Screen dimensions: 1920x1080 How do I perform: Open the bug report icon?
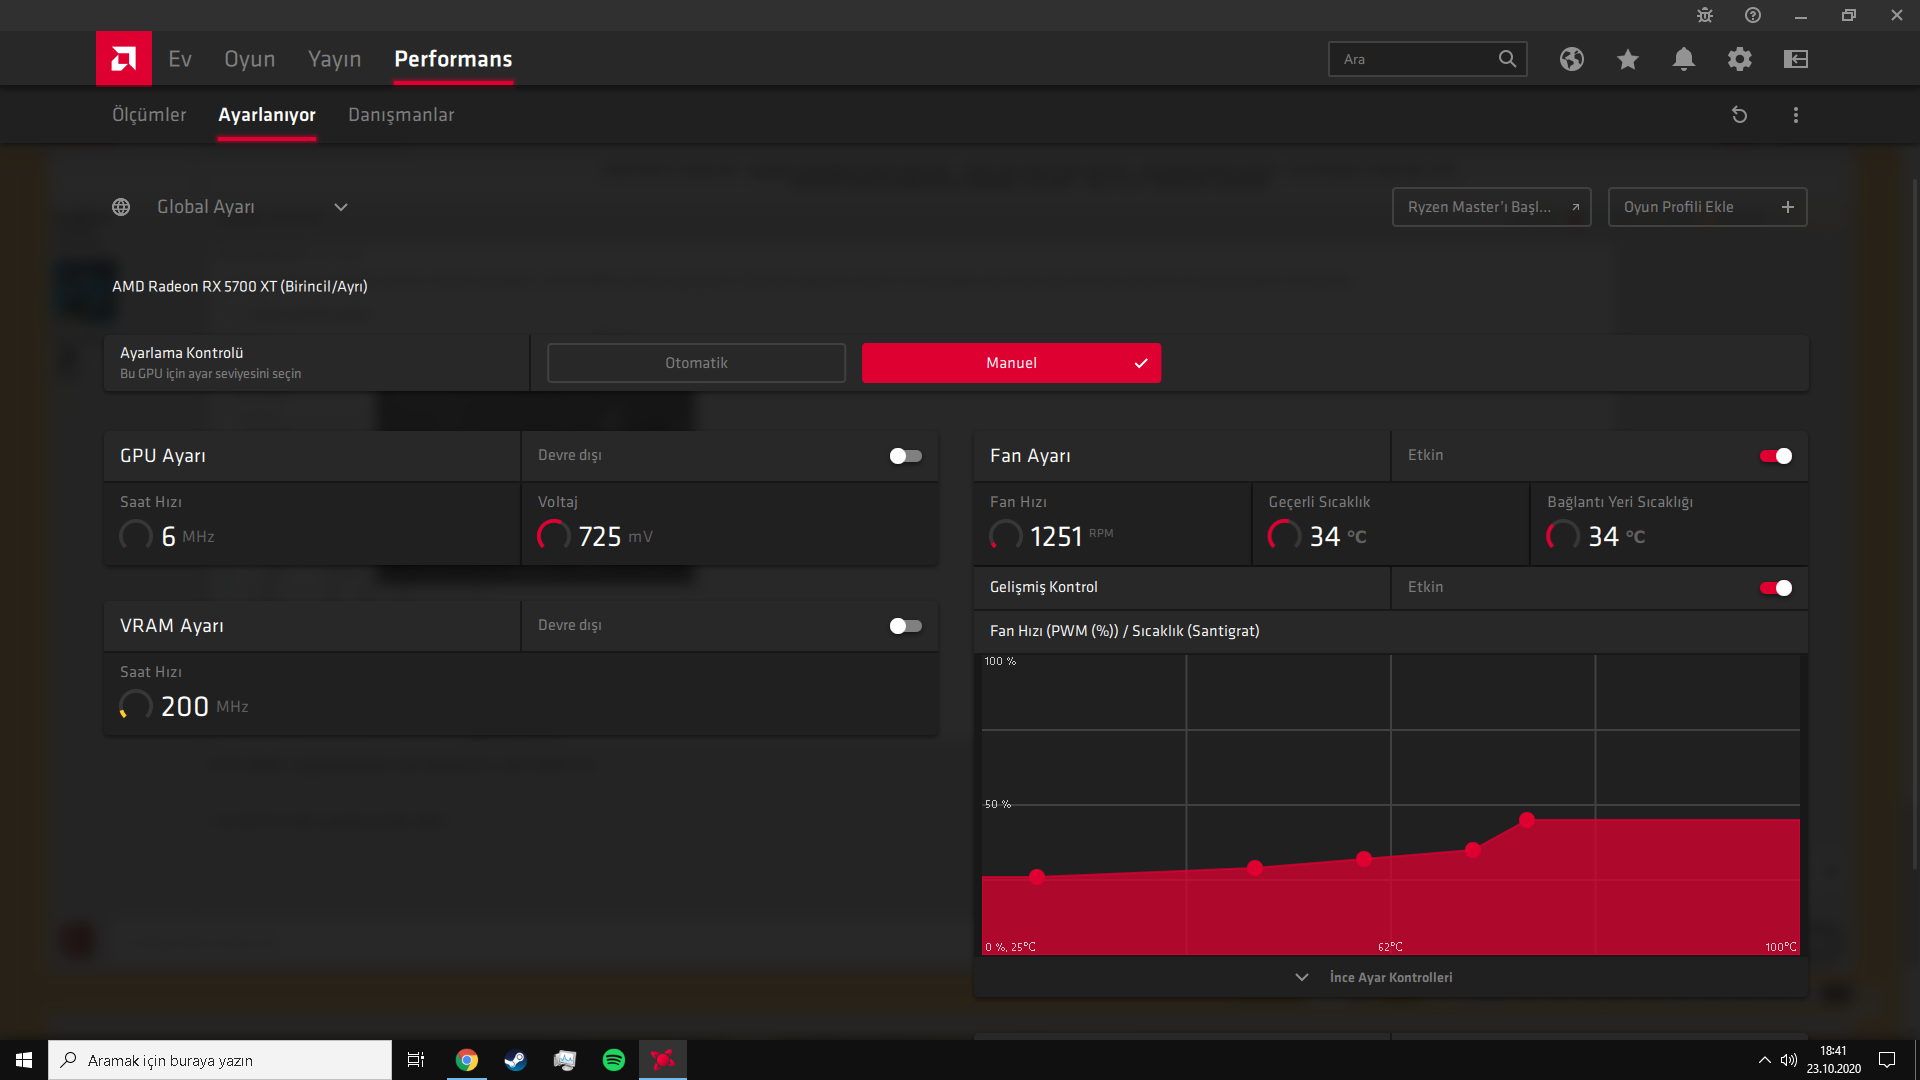coord(1705,15)
